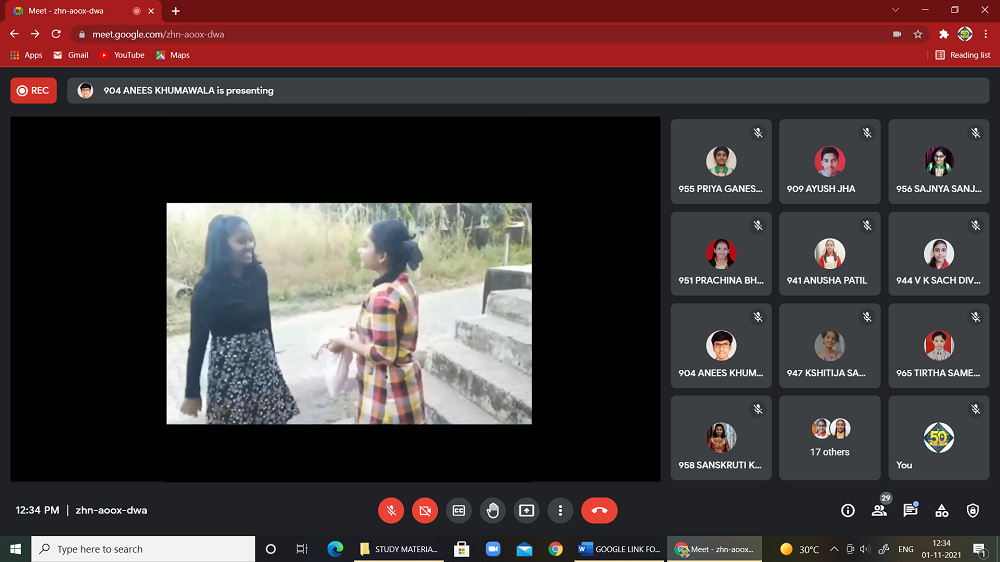Open the three-dot more options menu
Screen dimensions: 1000x562
pyautogui.click(x=560, y=510)
